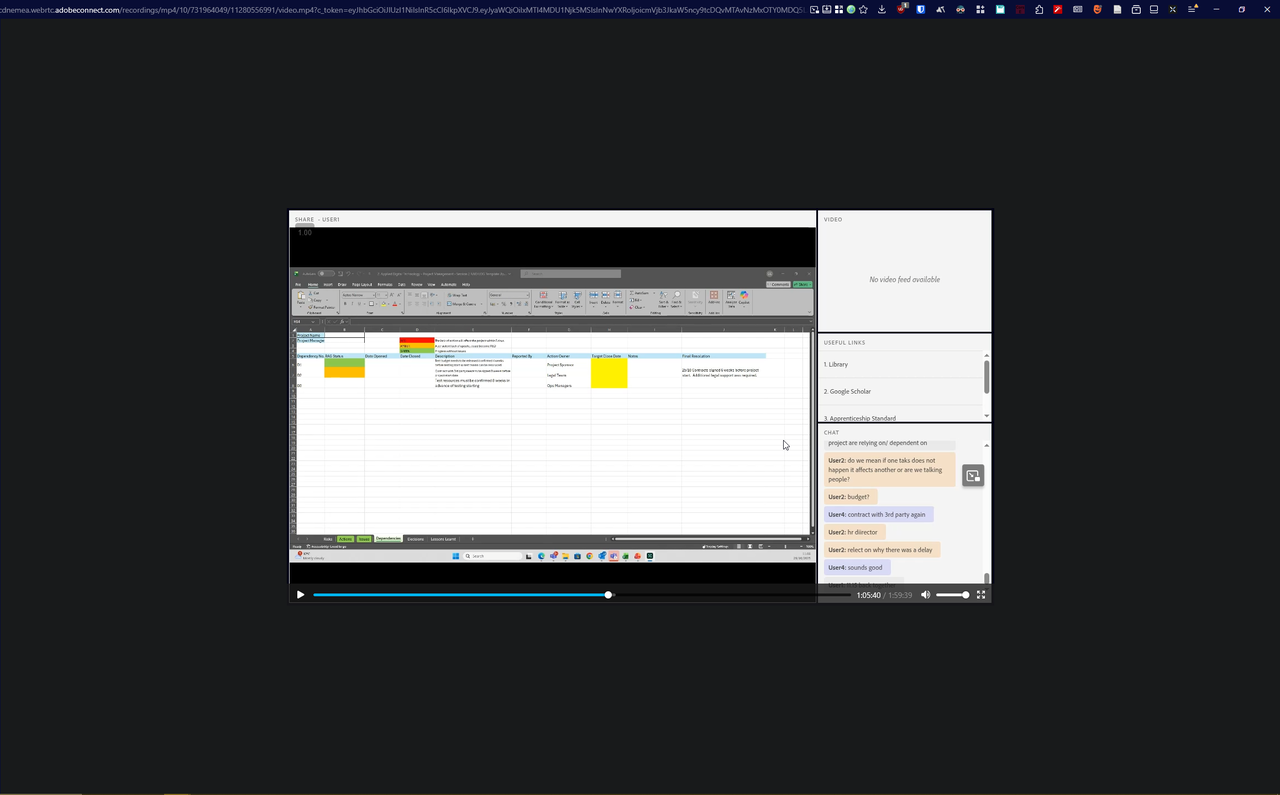
Task: Adjust the player volume slider
Action: [952, 594]
